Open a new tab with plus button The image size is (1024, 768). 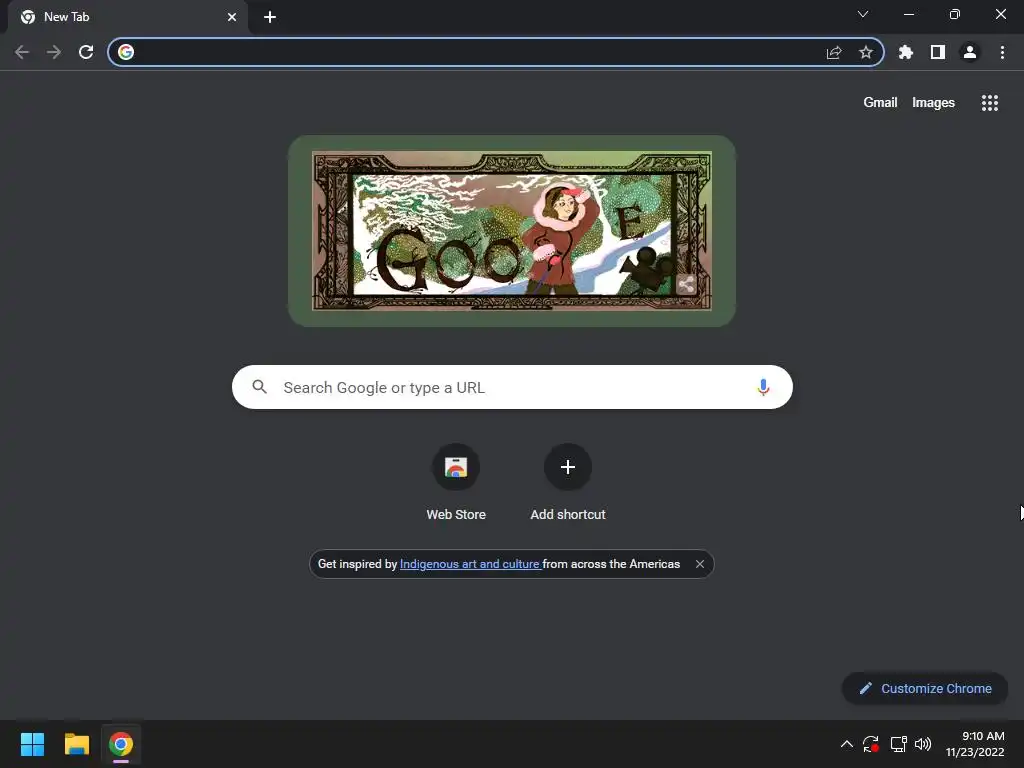(x=270, y=17)
